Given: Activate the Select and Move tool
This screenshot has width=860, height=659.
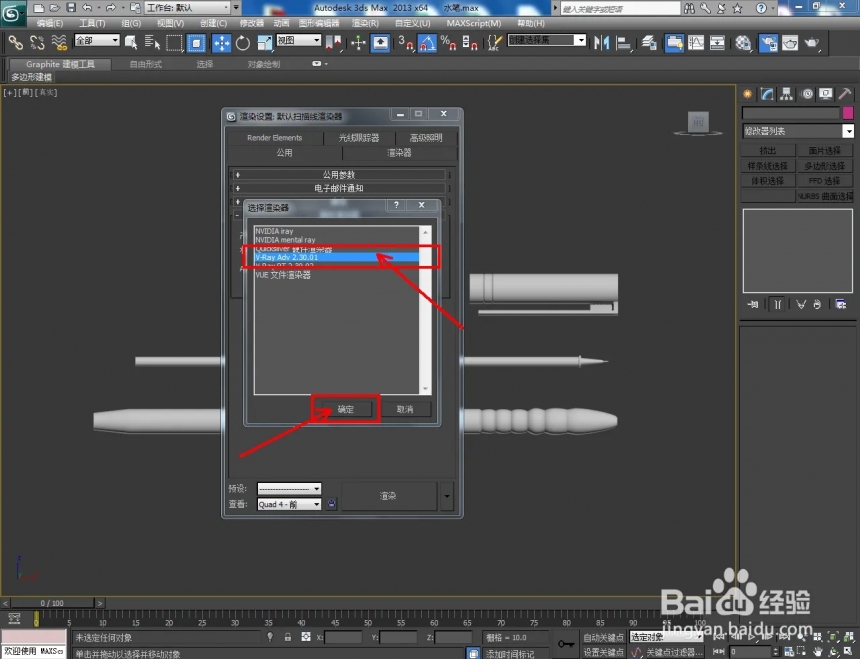Looking at the screenshot, I should (222, 42).
